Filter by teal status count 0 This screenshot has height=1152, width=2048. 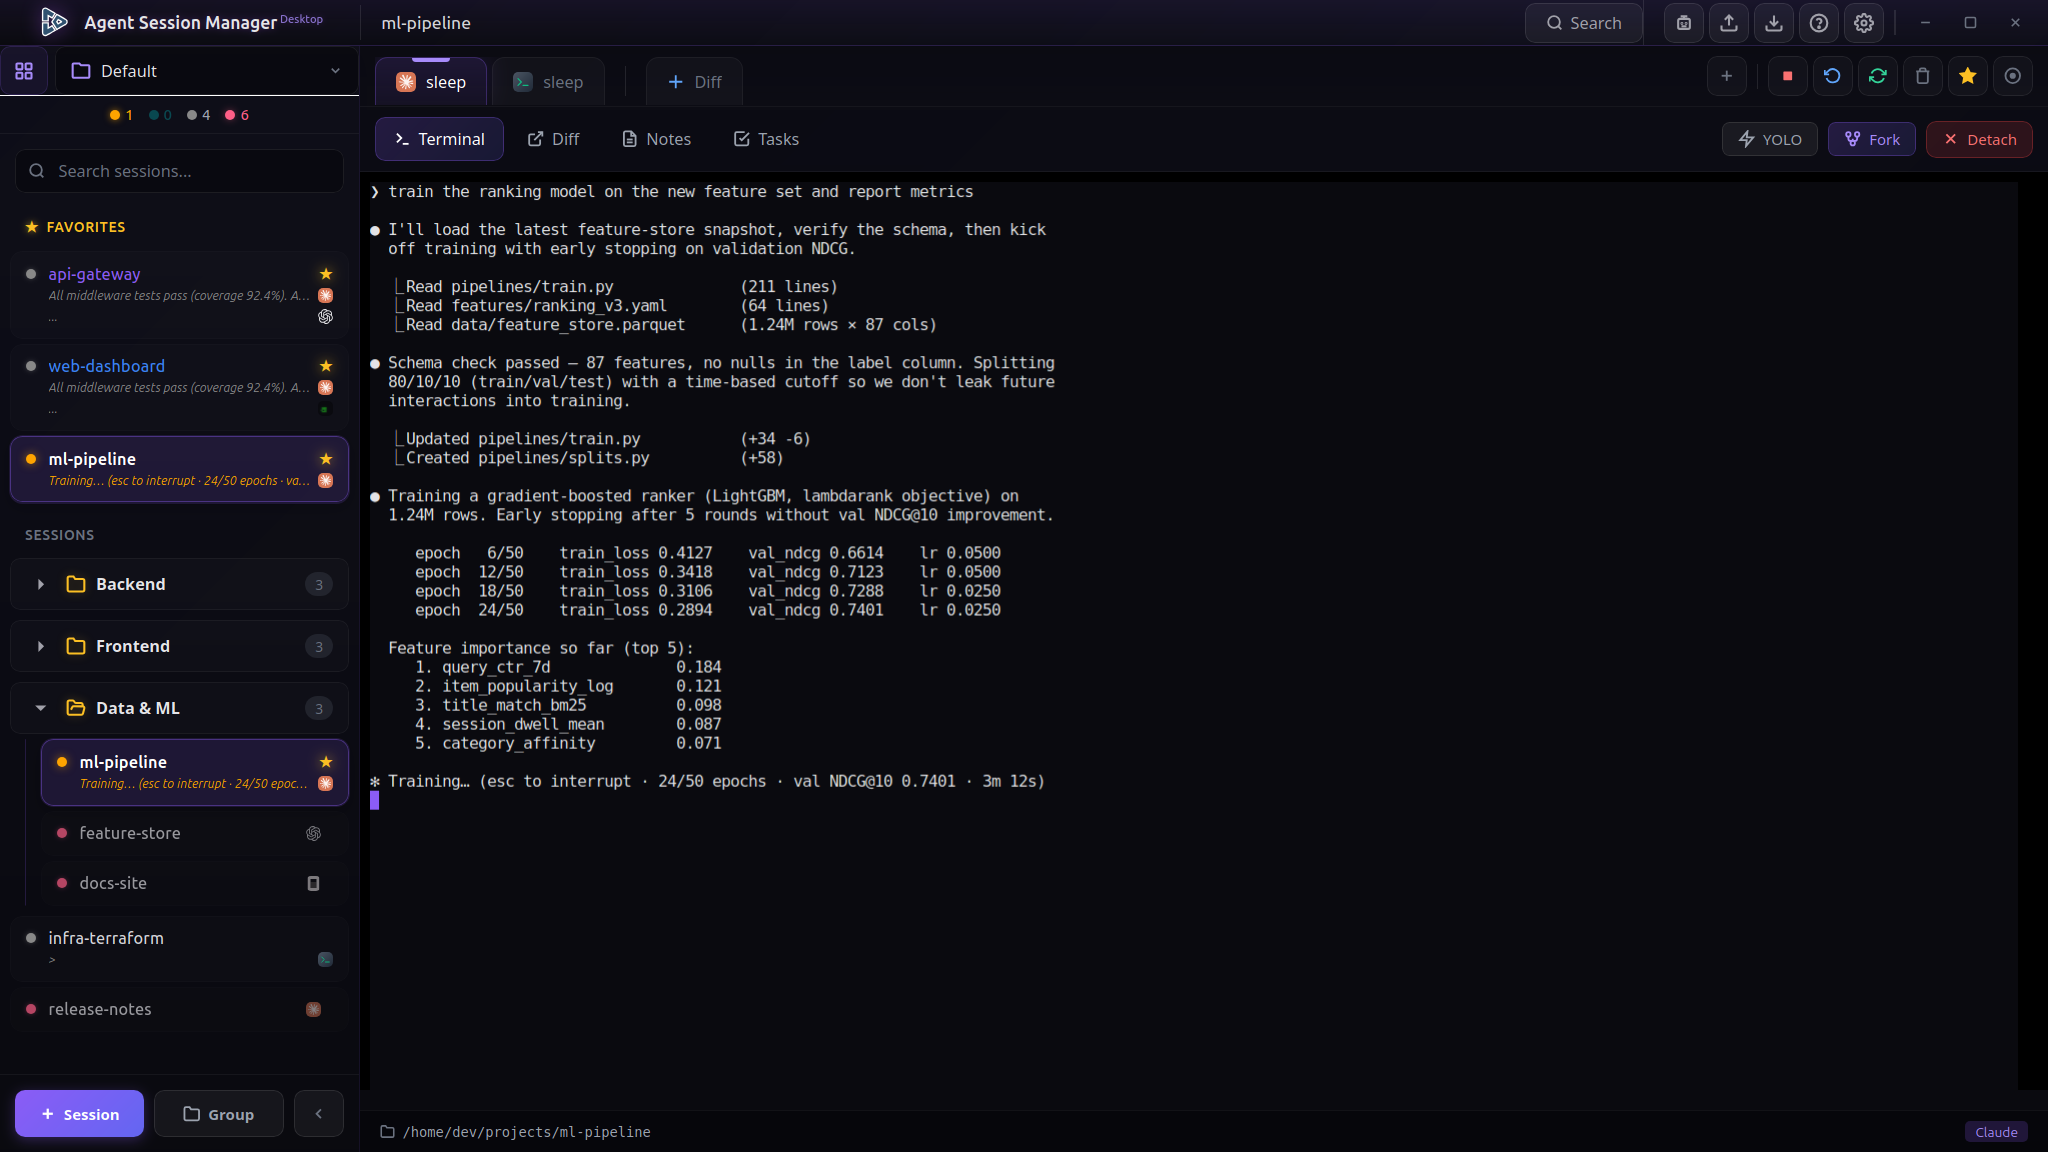[x=160, y=115]
